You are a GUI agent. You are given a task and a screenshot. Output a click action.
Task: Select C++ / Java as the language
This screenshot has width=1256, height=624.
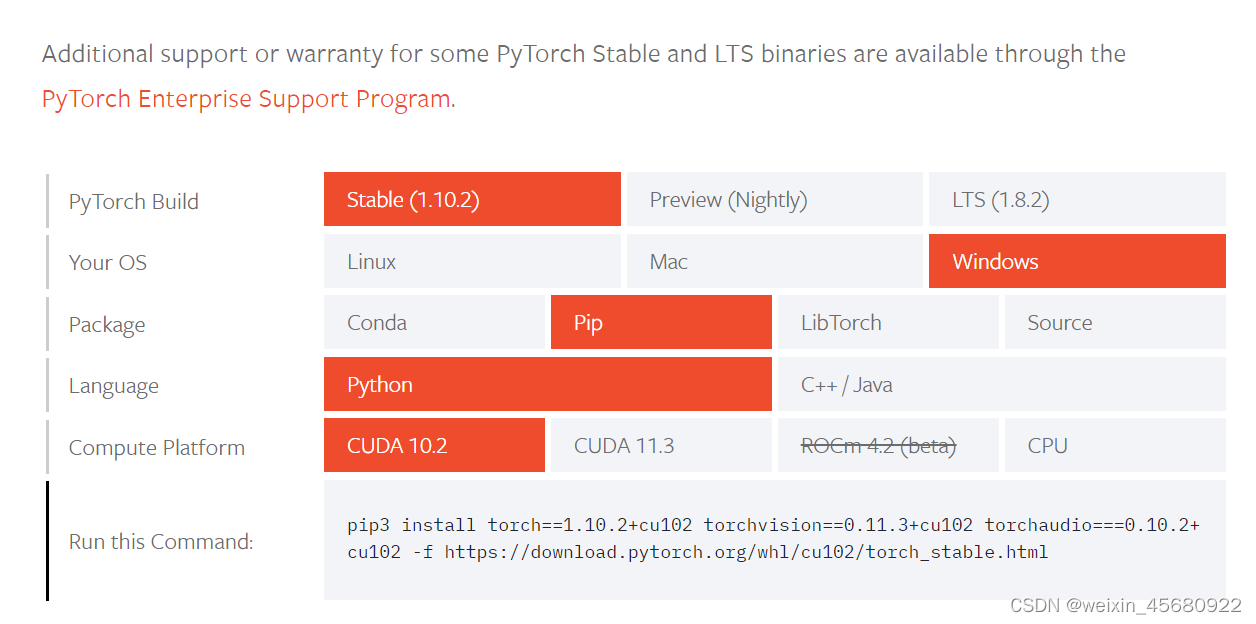coord(1002,384)
